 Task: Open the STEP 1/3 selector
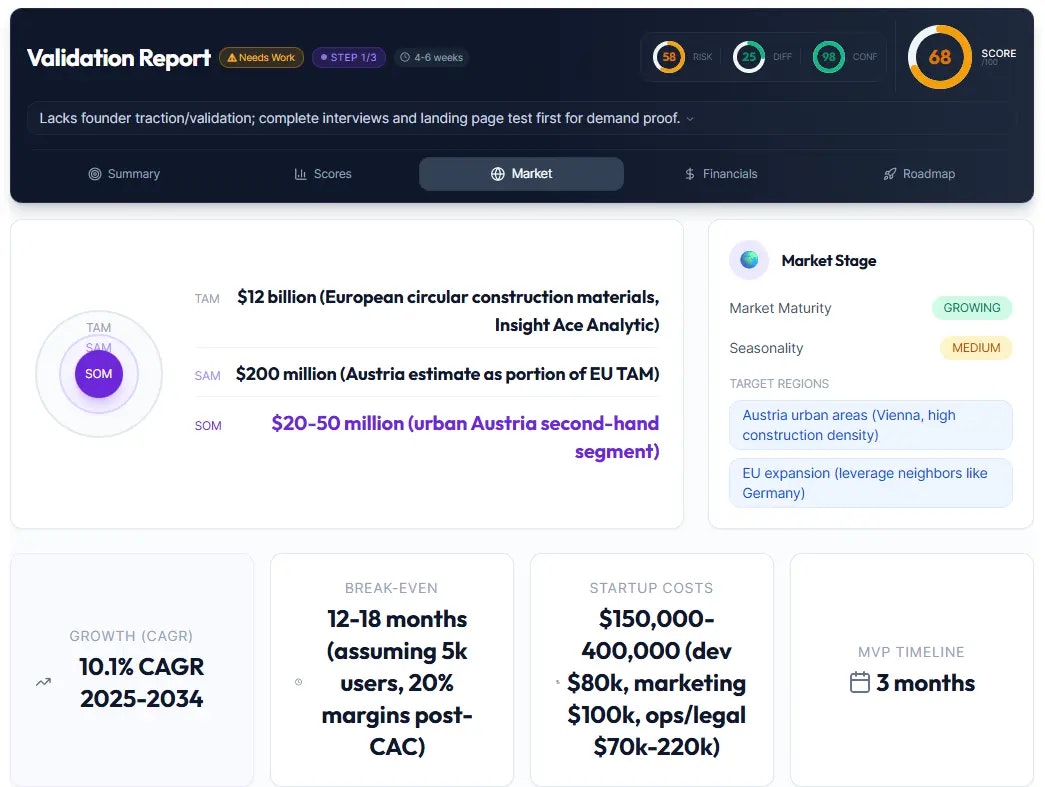(x=348, y=57)
